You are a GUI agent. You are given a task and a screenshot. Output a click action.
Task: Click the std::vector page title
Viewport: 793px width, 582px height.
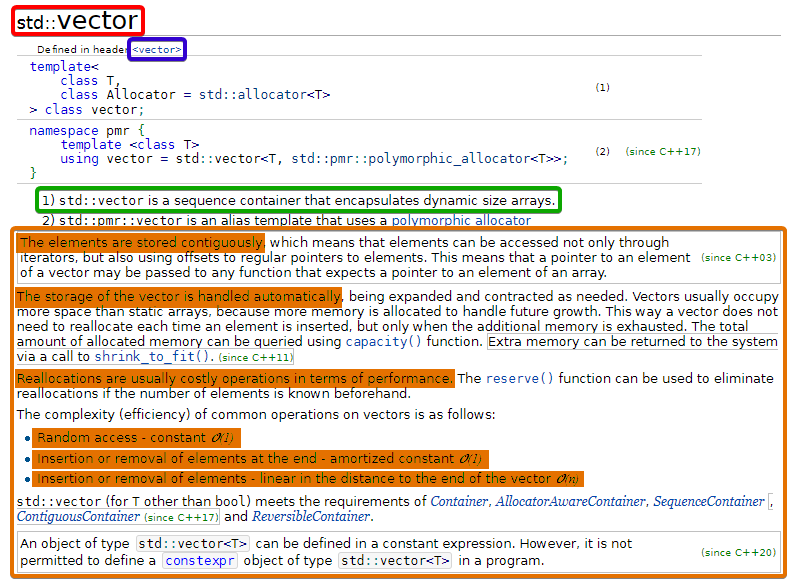(x=78, y=21)
